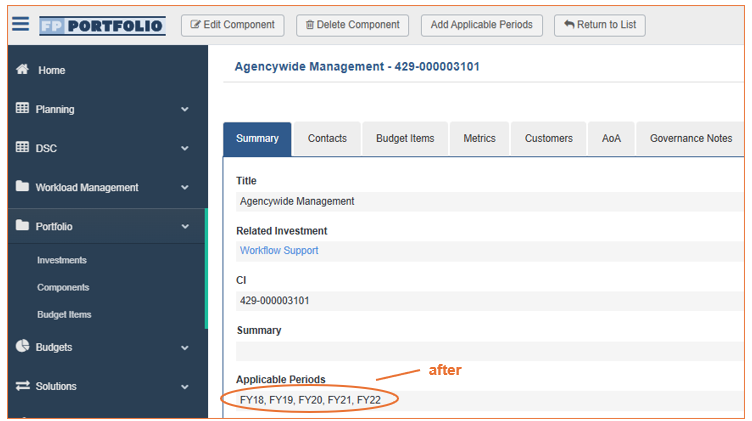
Task: Click the Delete Component button
Action: (352, 25)
